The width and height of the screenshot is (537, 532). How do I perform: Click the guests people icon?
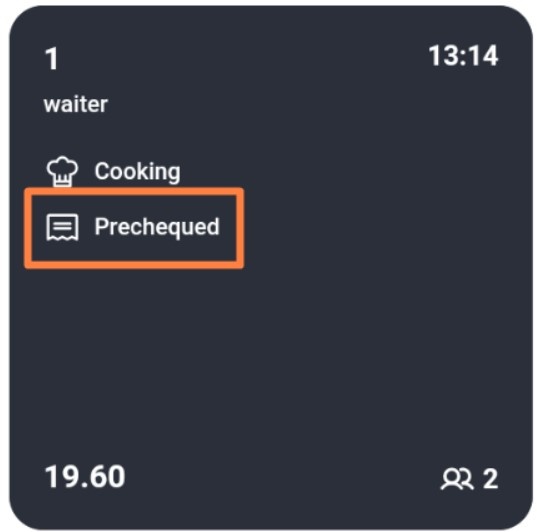tap(457, 479)
